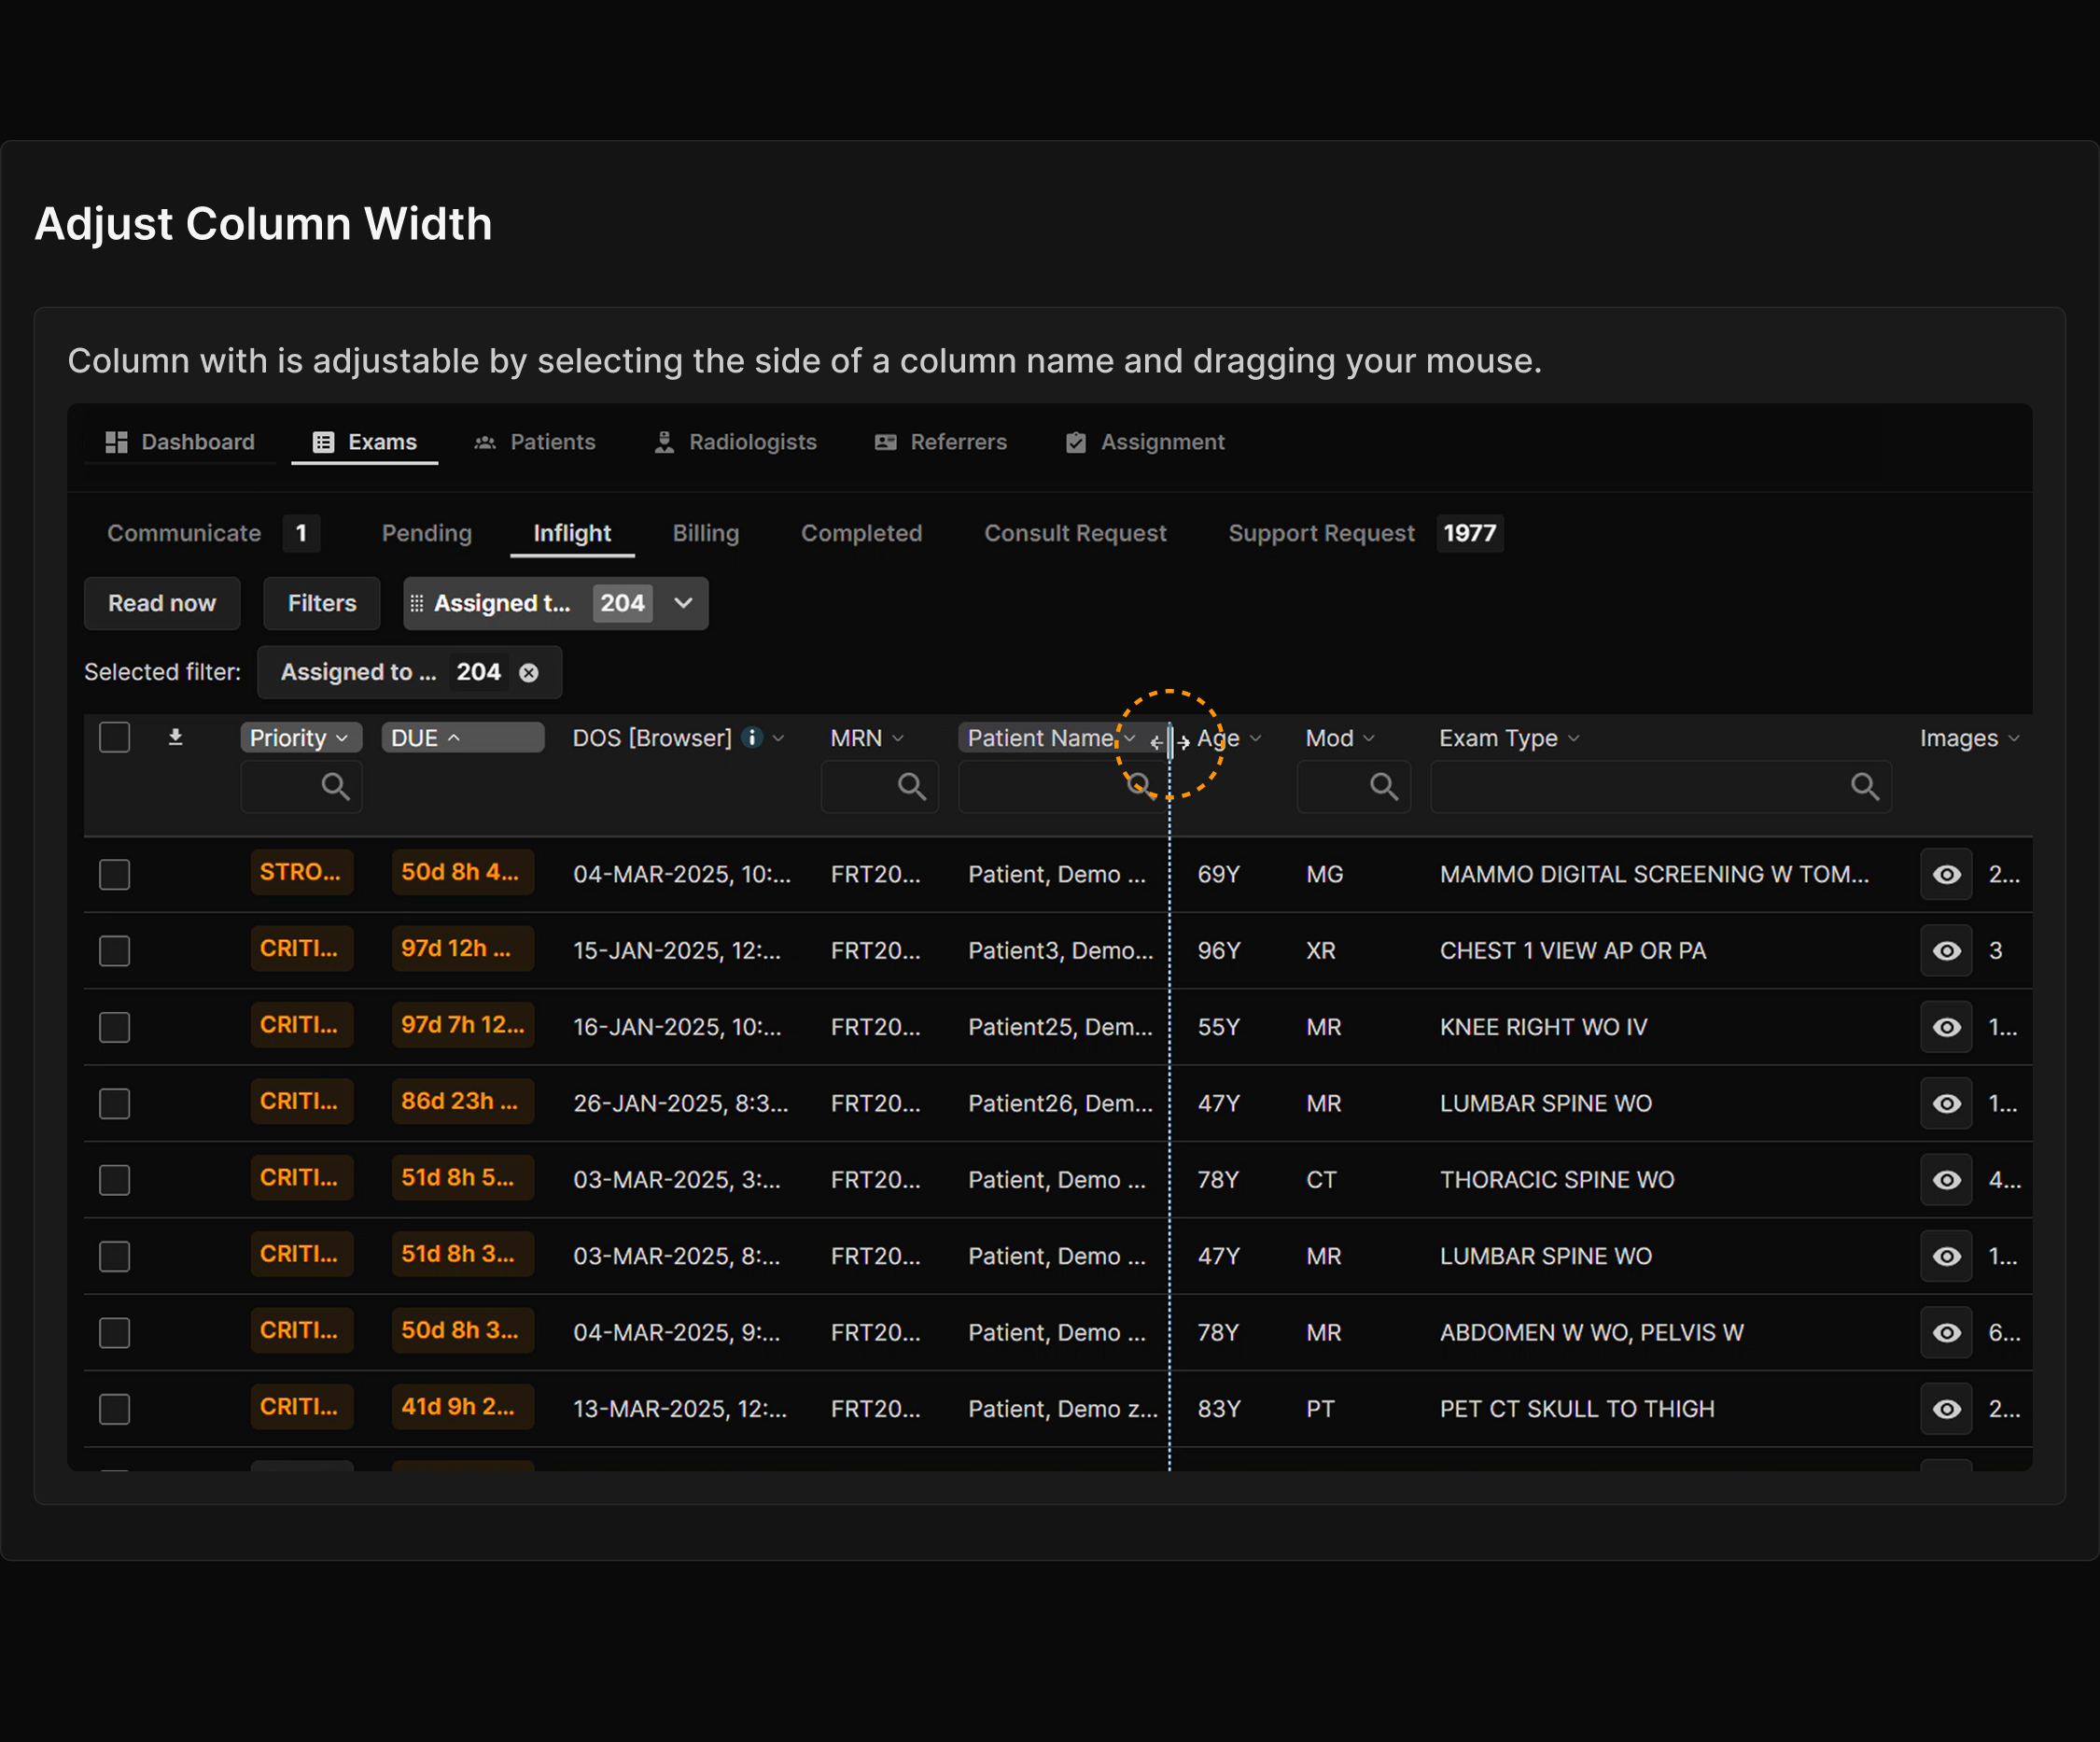The height and width of the screenshot is (1742, 2100).
Task: Go to the Referrers tab
Action: coord(941,442)
